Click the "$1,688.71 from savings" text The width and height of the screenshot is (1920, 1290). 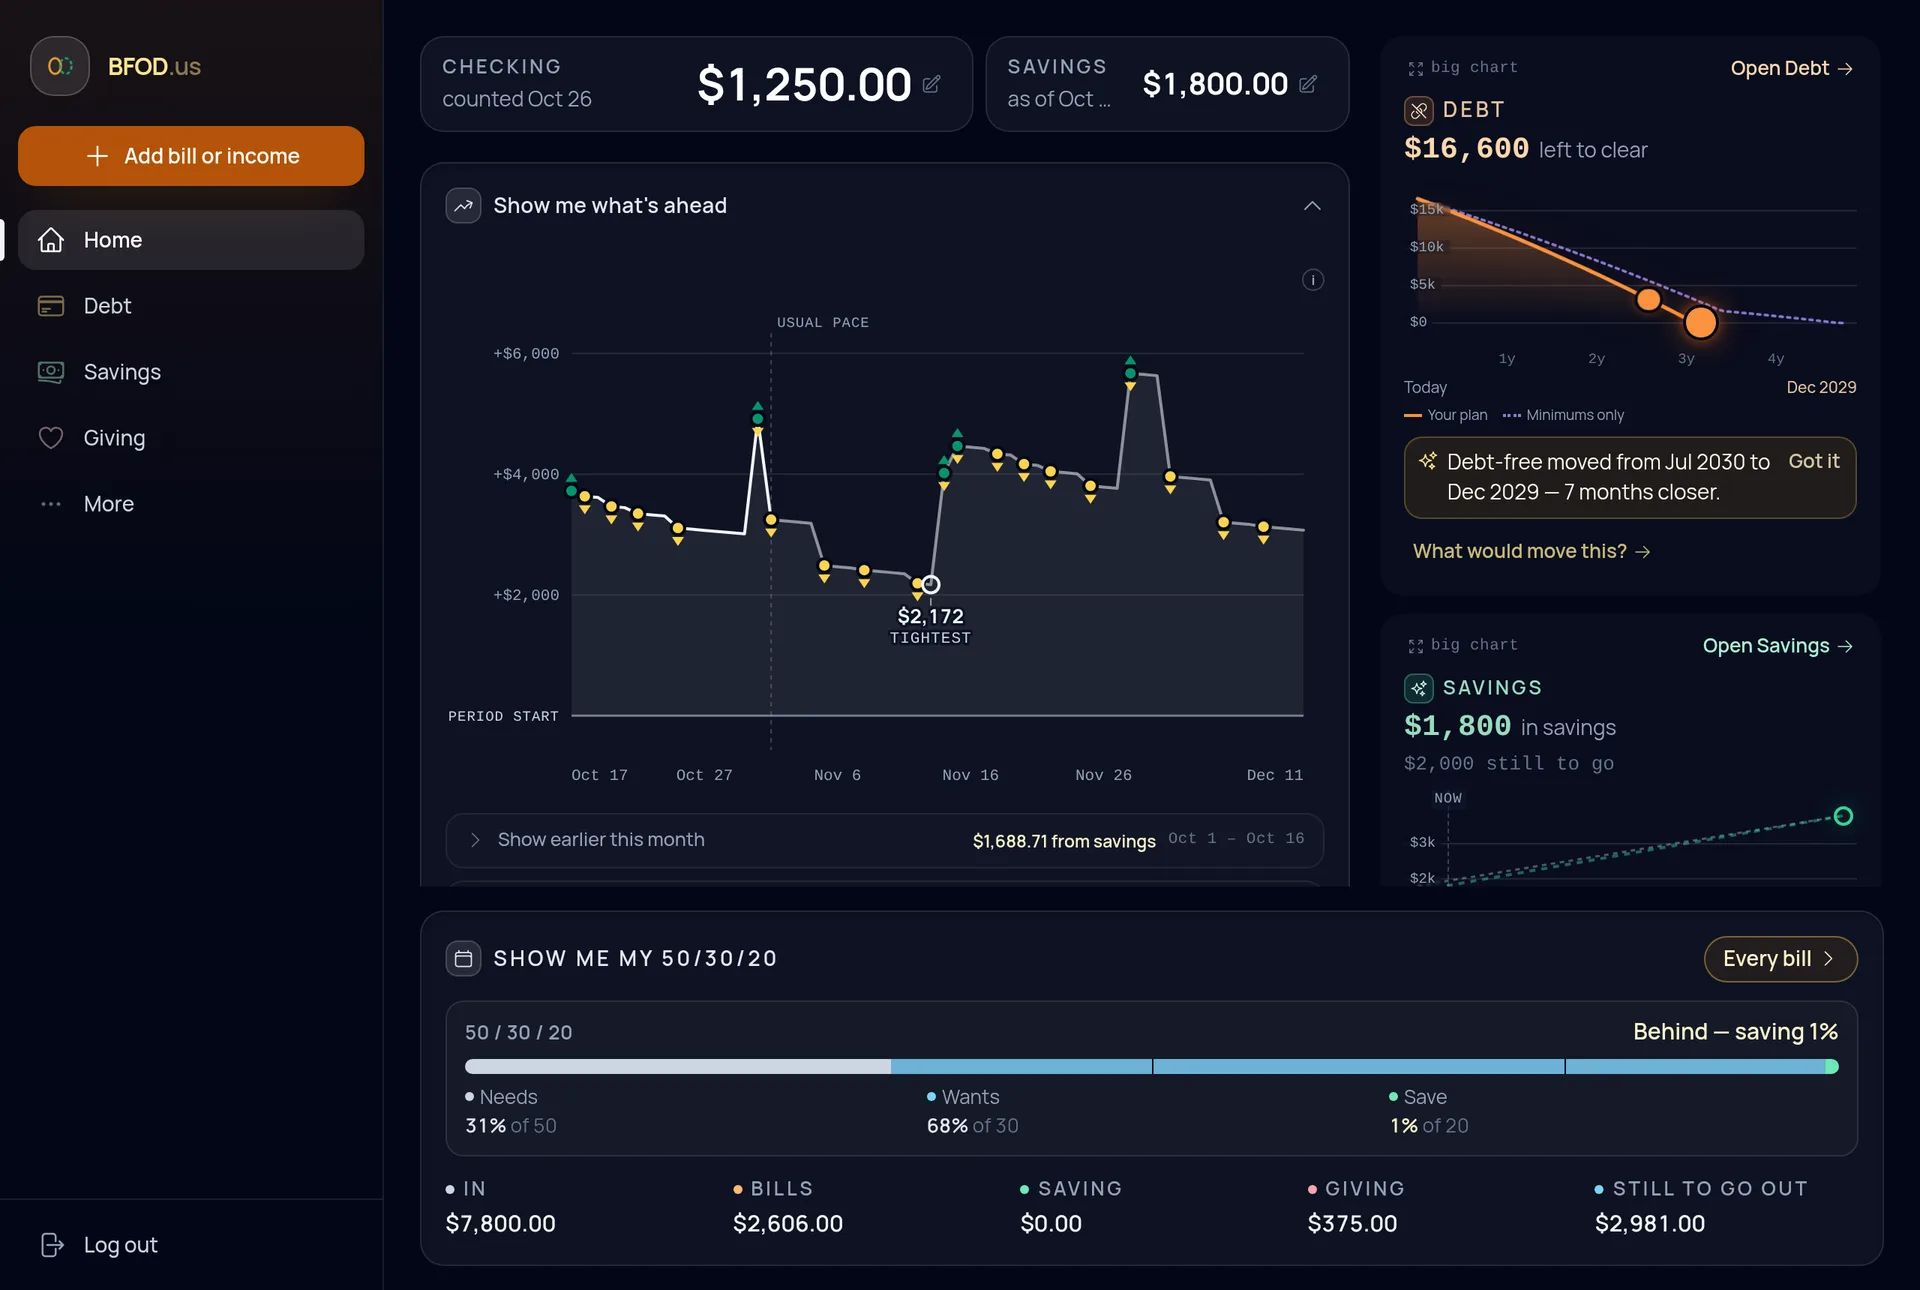[1064, 841]
